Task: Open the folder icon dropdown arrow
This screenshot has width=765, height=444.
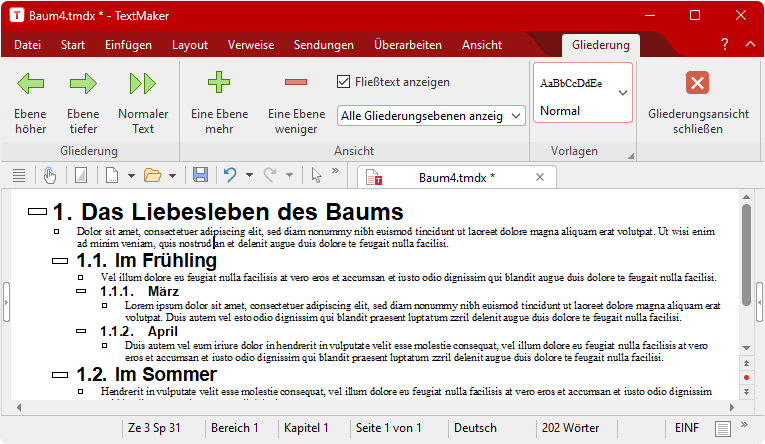Action: 174,176
